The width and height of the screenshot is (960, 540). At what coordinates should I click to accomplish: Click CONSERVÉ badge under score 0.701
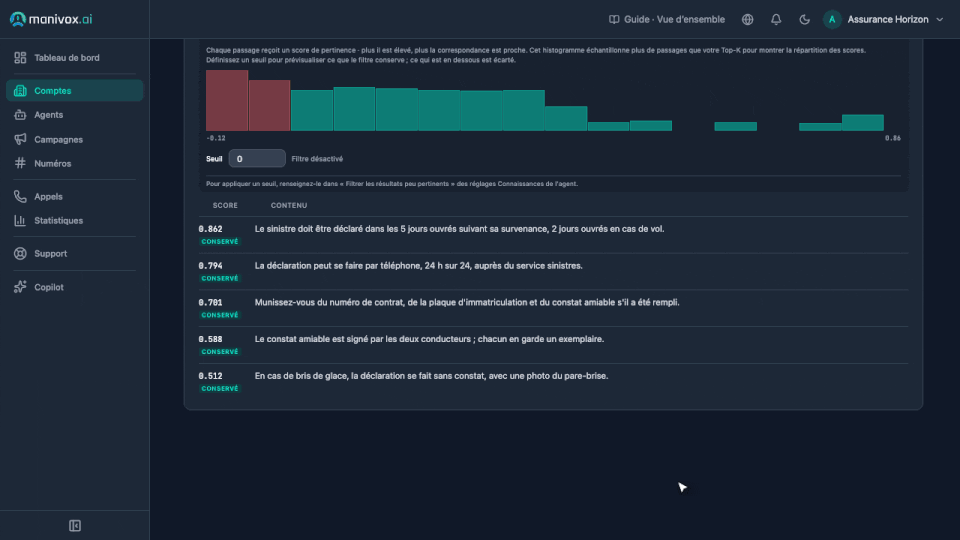(220, 315)
